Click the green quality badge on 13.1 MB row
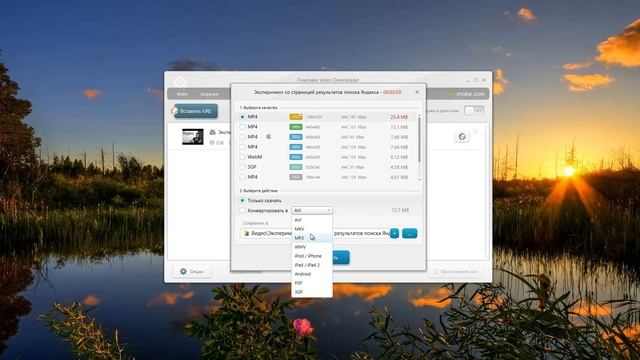This screenshot has height=360, width=640. point(296,127)
